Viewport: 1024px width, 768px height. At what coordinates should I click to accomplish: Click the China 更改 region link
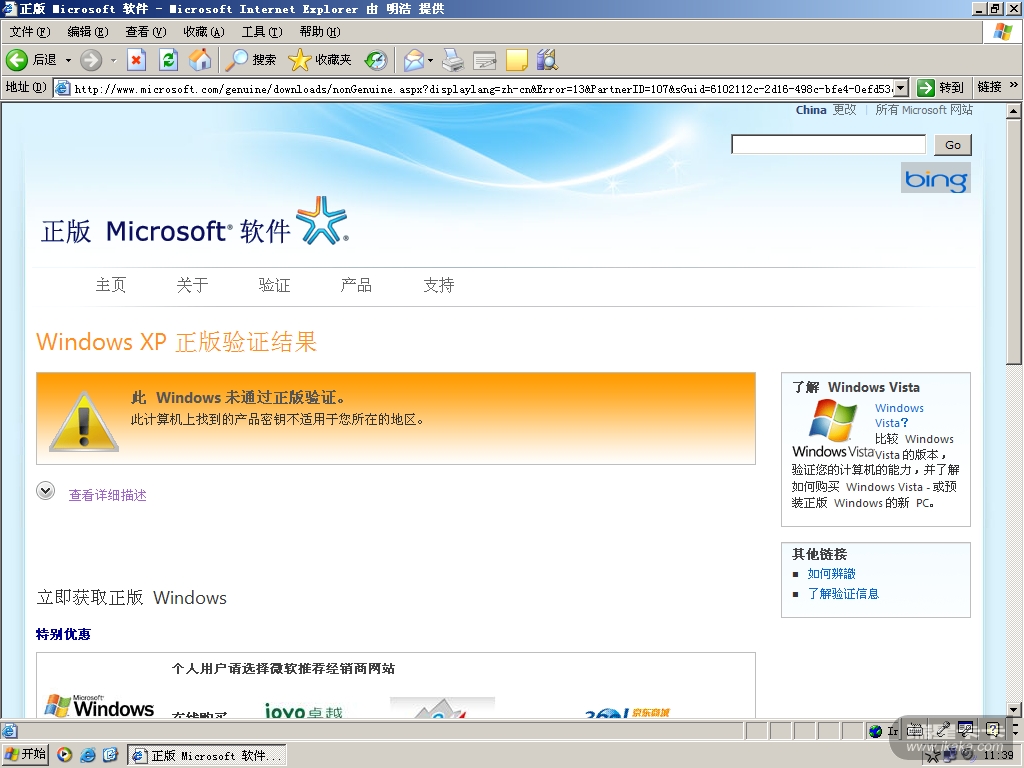825,110
